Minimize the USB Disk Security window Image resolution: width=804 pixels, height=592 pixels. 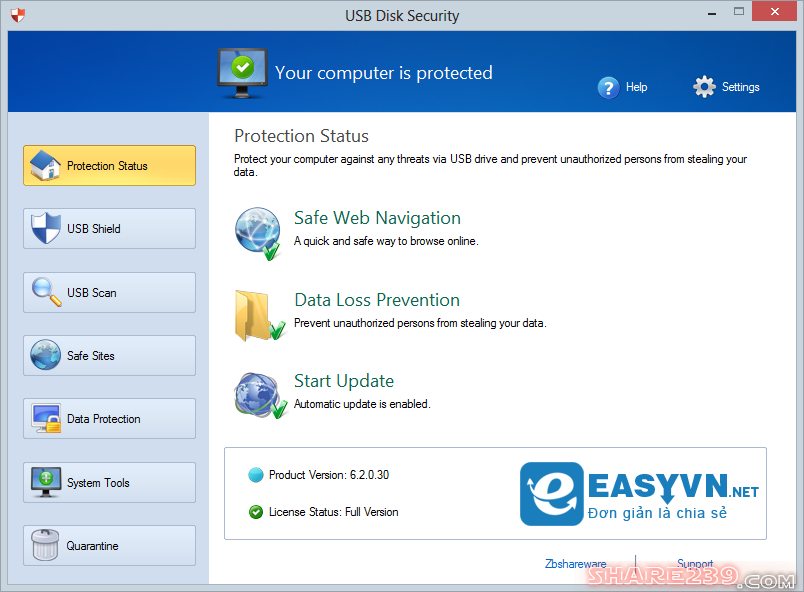(x=712, y=12)
